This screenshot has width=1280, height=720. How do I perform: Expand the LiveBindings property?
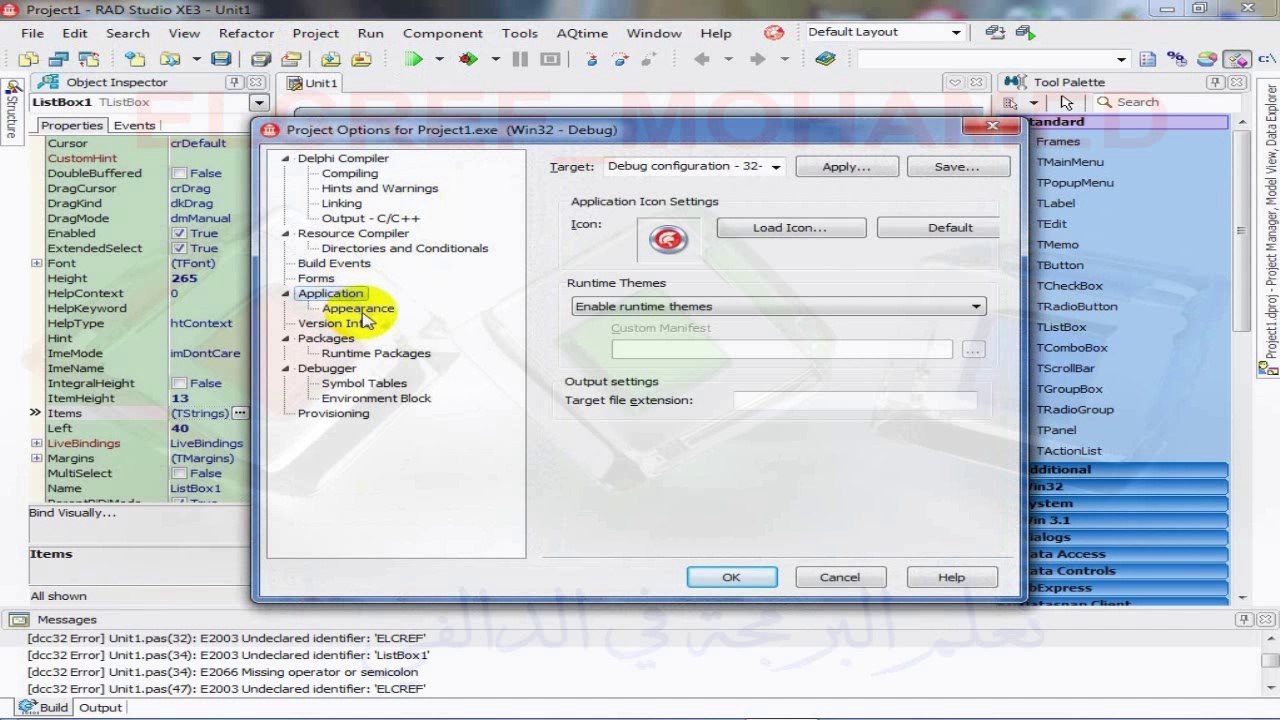click(x=37, y=443)
